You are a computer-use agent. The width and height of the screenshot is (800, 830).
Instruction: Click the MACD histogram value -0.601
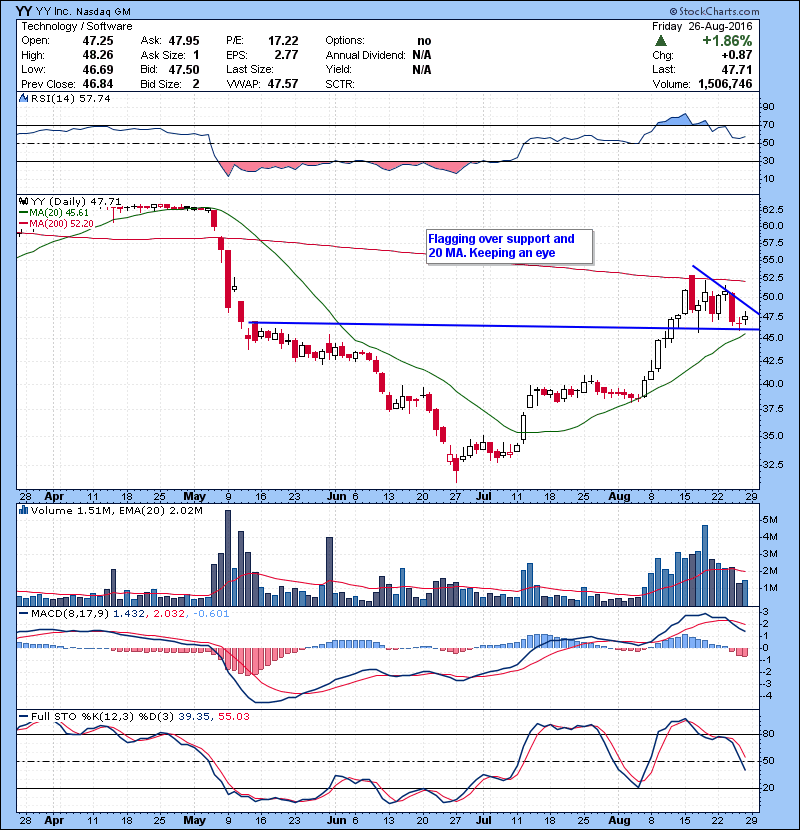(211, 614)
